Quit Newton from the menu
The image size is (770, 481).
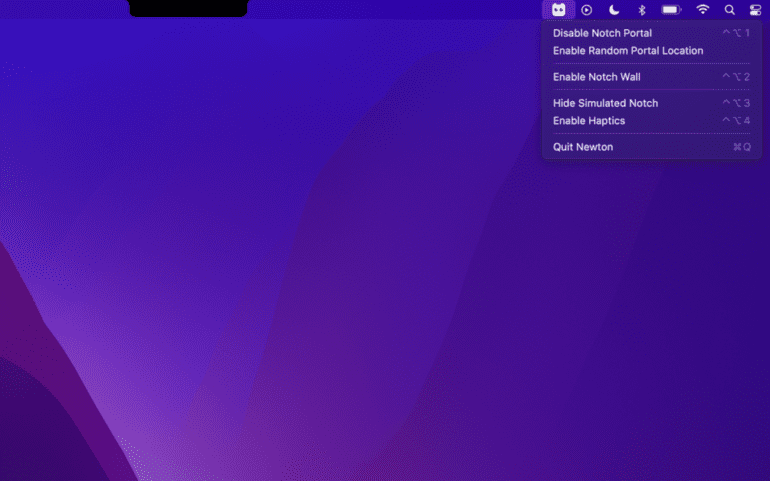(583, 147)
